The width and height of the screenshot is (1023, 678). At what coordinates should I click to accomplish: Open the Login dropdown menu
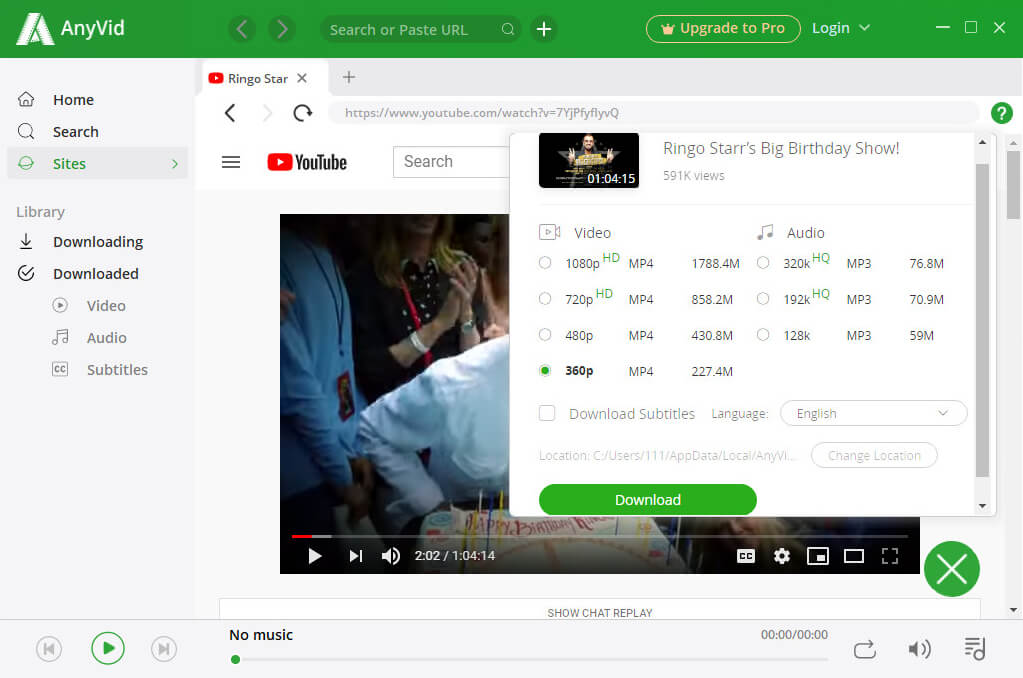[840, 29]
